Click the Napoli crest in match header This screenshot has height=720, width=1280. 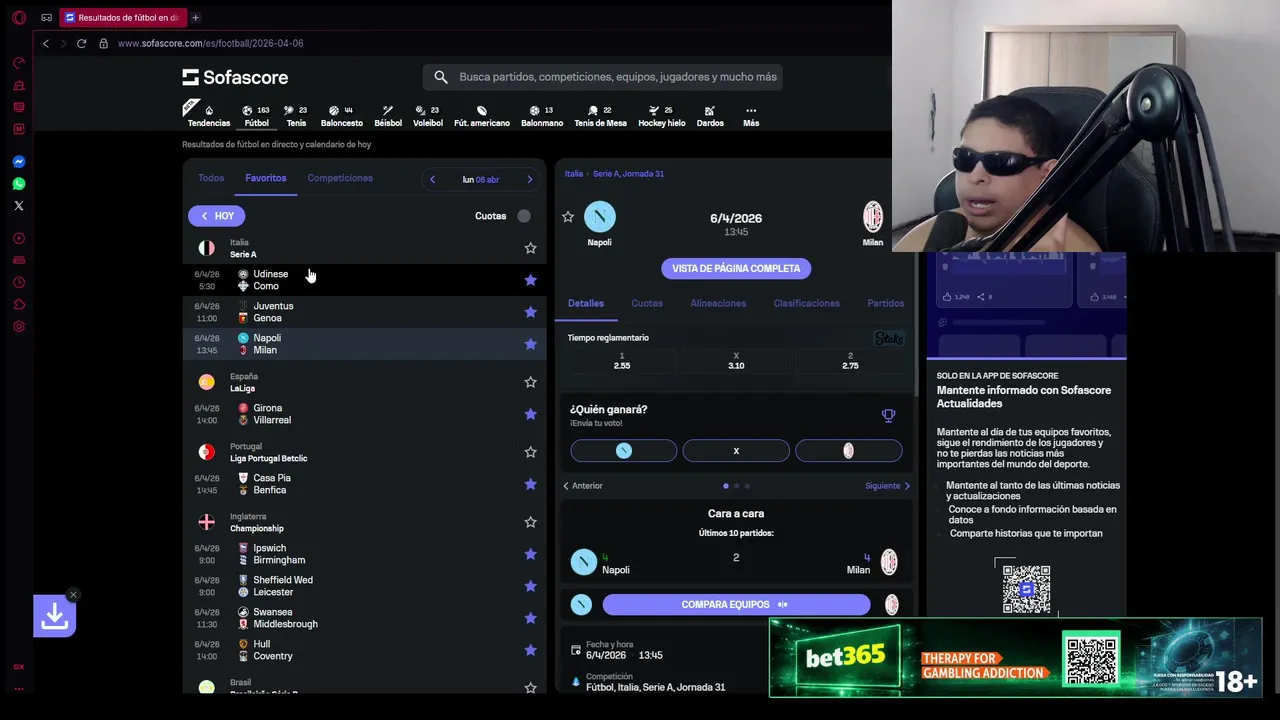pyautogui.click(x=600, y=217)
